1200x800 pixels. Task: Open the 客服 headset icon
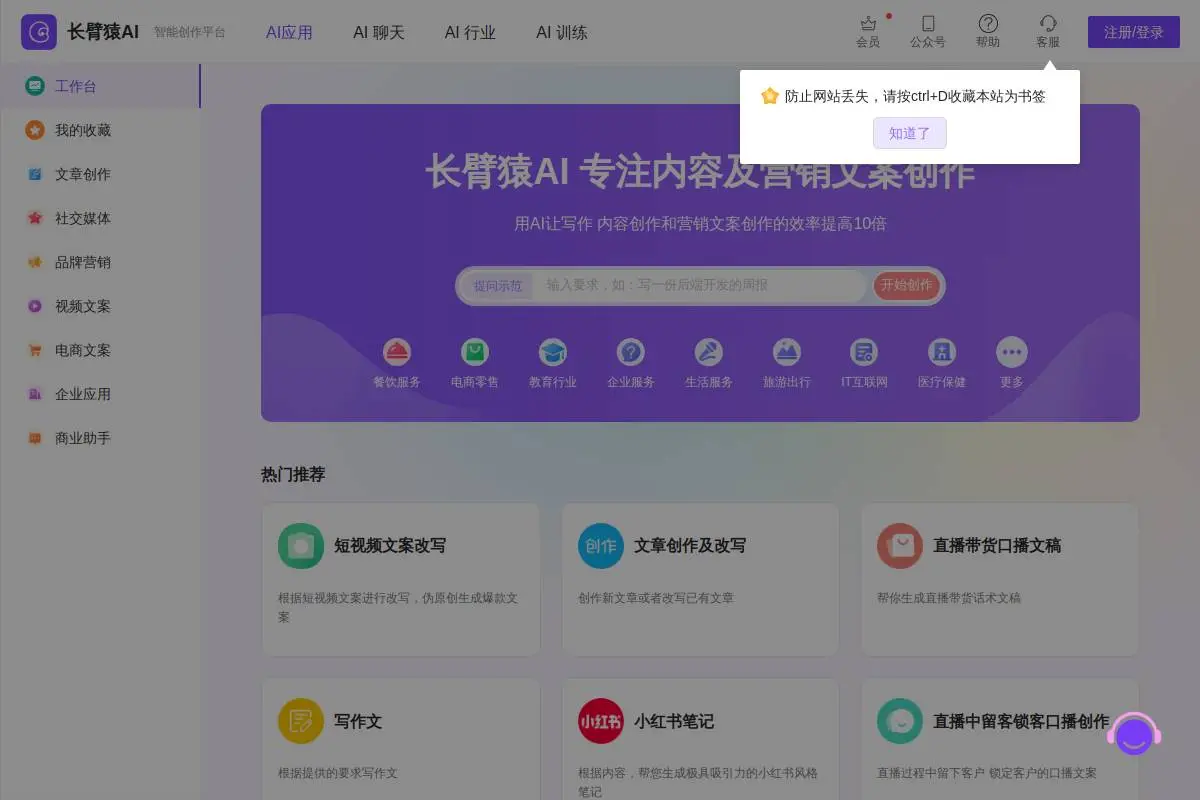click(x=1048, y=23)
